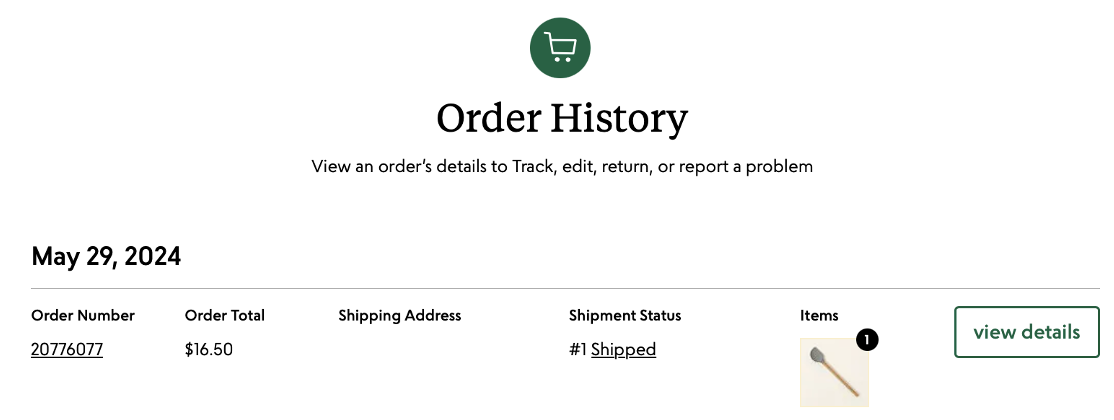
Task: Click the item count badge showing 1
Action: click(x=867, y=340)
